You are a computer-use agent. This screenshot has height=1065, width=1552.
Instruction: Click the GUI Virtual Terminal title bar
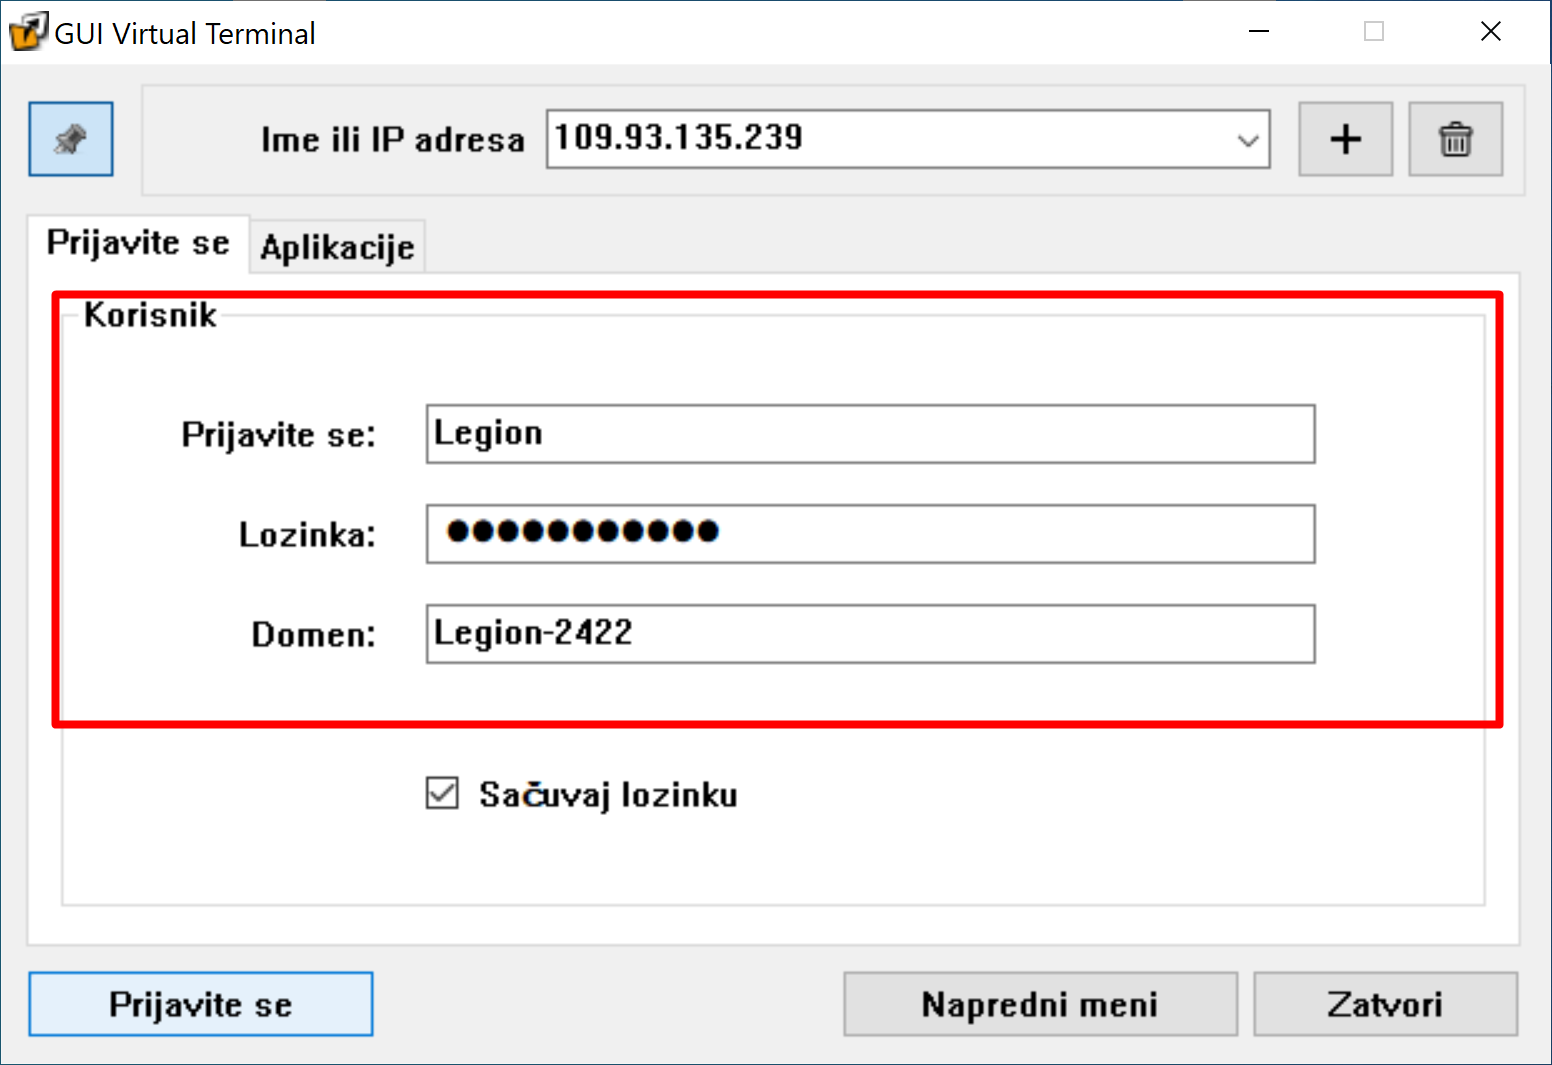pyautogui.click(x=700, y=32)
